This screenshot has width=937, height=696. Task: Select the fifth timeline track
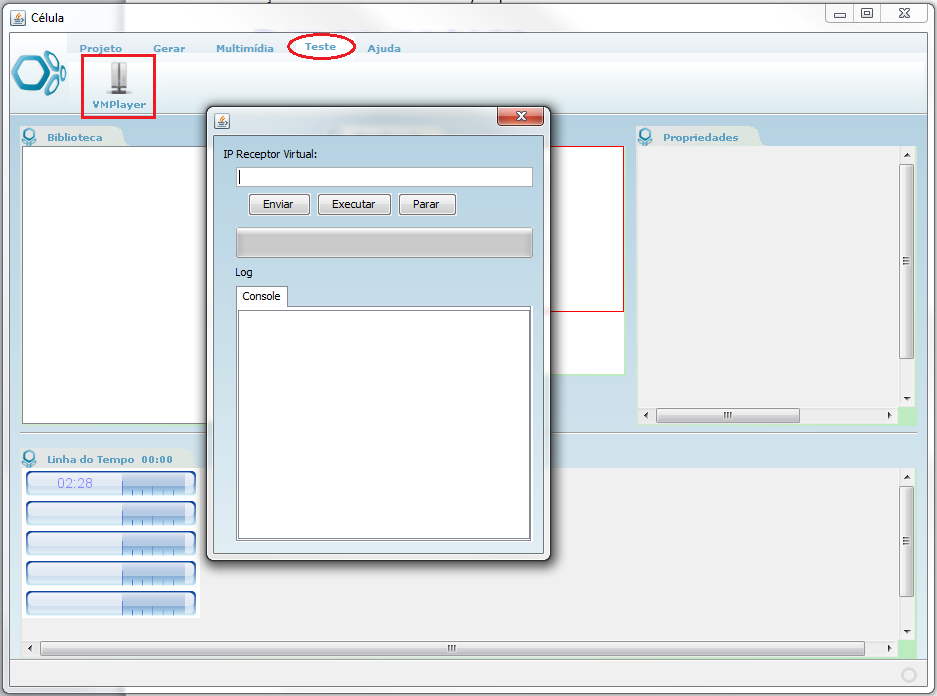pyautogui.click(x=111, y=603)
